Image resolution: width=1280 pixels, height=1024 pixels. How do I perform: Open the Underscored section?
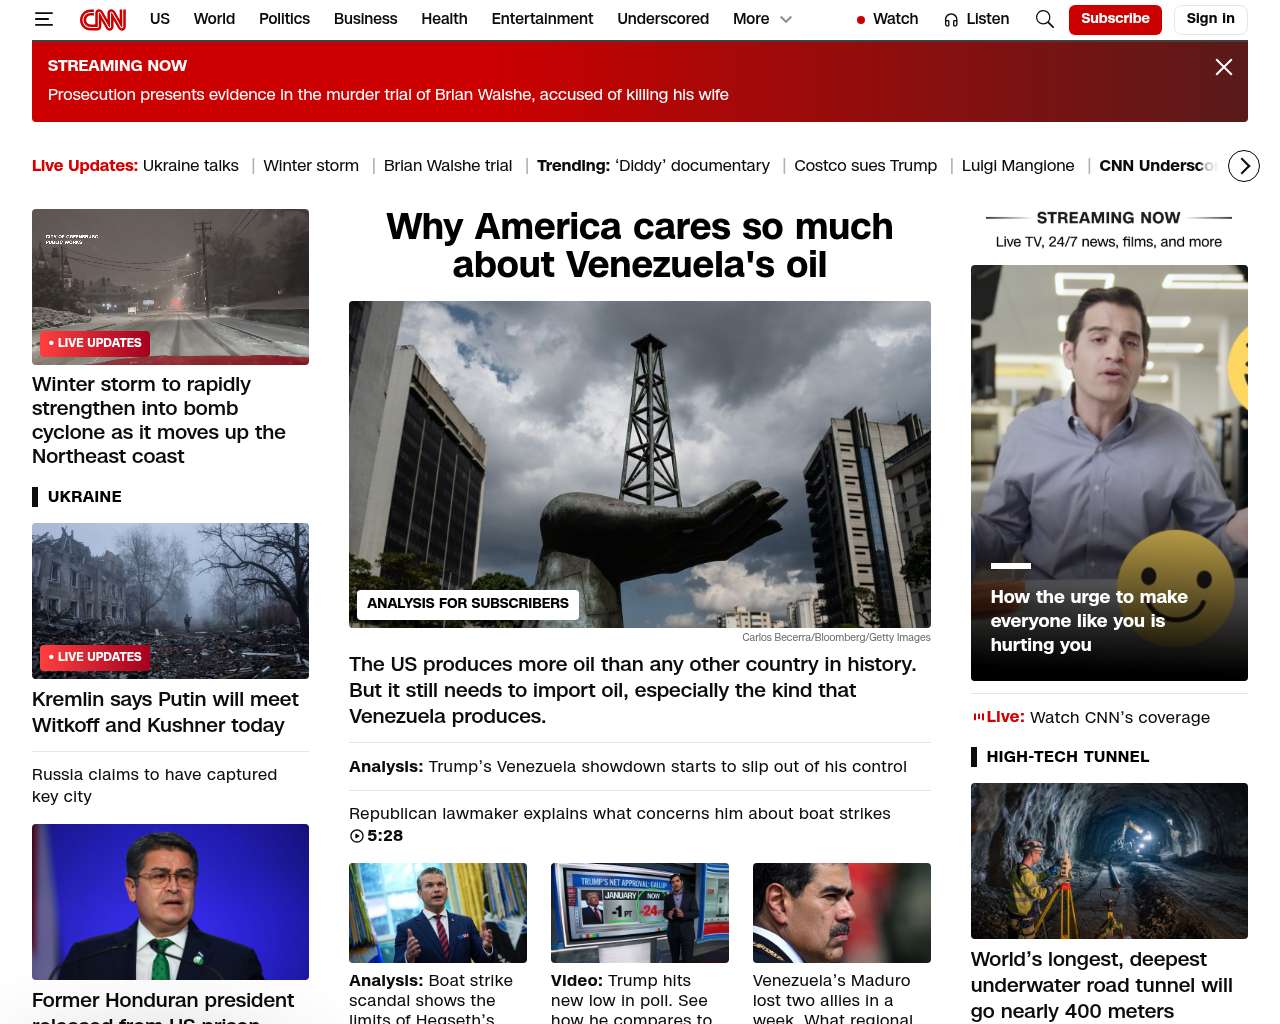663,19
